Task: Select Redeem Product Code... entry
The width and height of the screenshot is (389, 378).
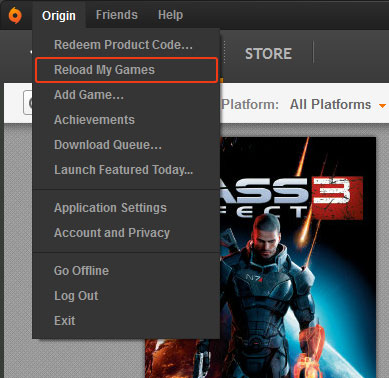Action: (126, 45)
